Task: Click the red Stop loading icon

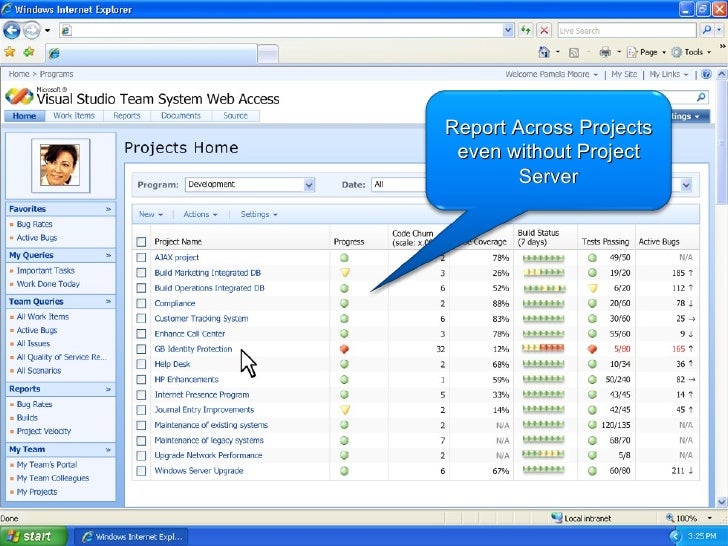Action: pos(544,31)
